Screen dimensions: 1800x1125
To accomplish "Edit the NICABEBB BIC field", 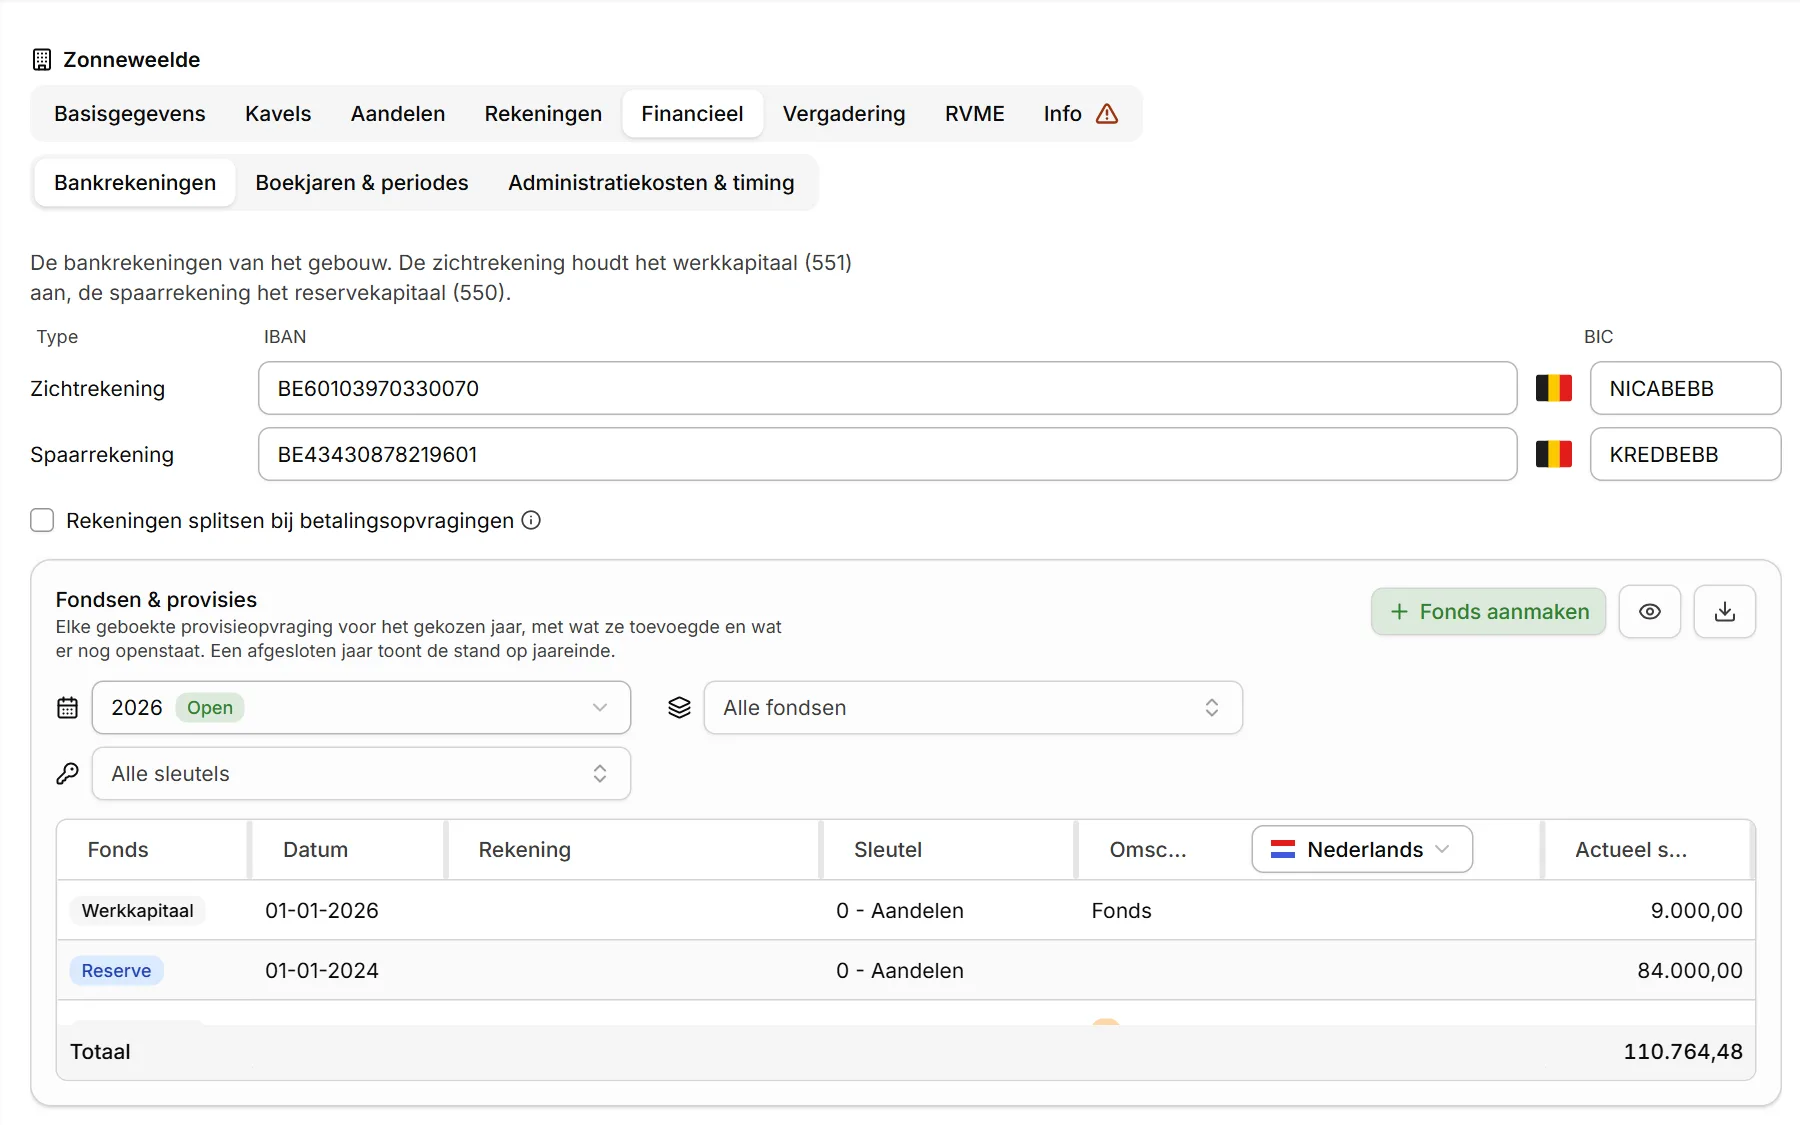I will [x=1686, y=388].
